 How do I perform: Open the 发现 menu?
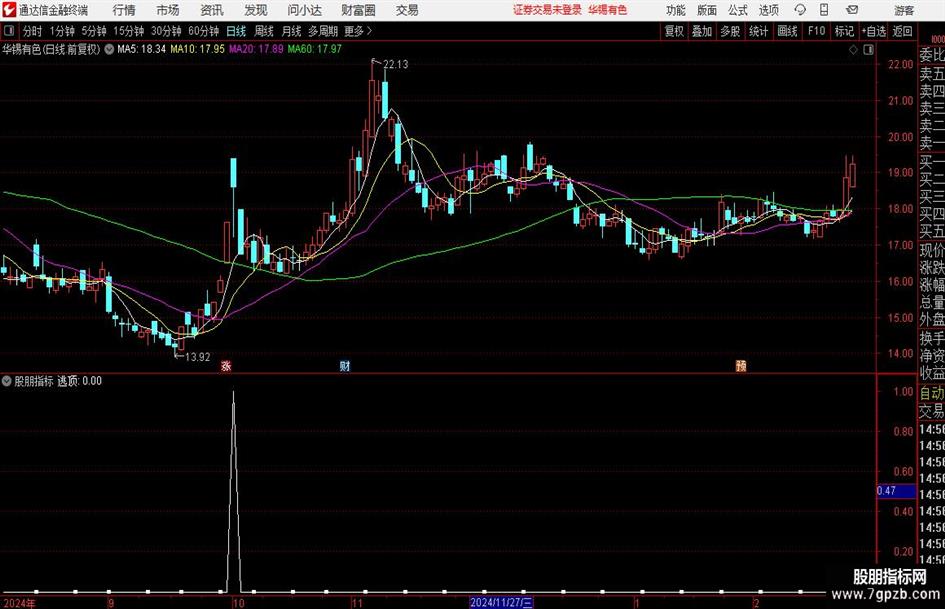[256, 10]
